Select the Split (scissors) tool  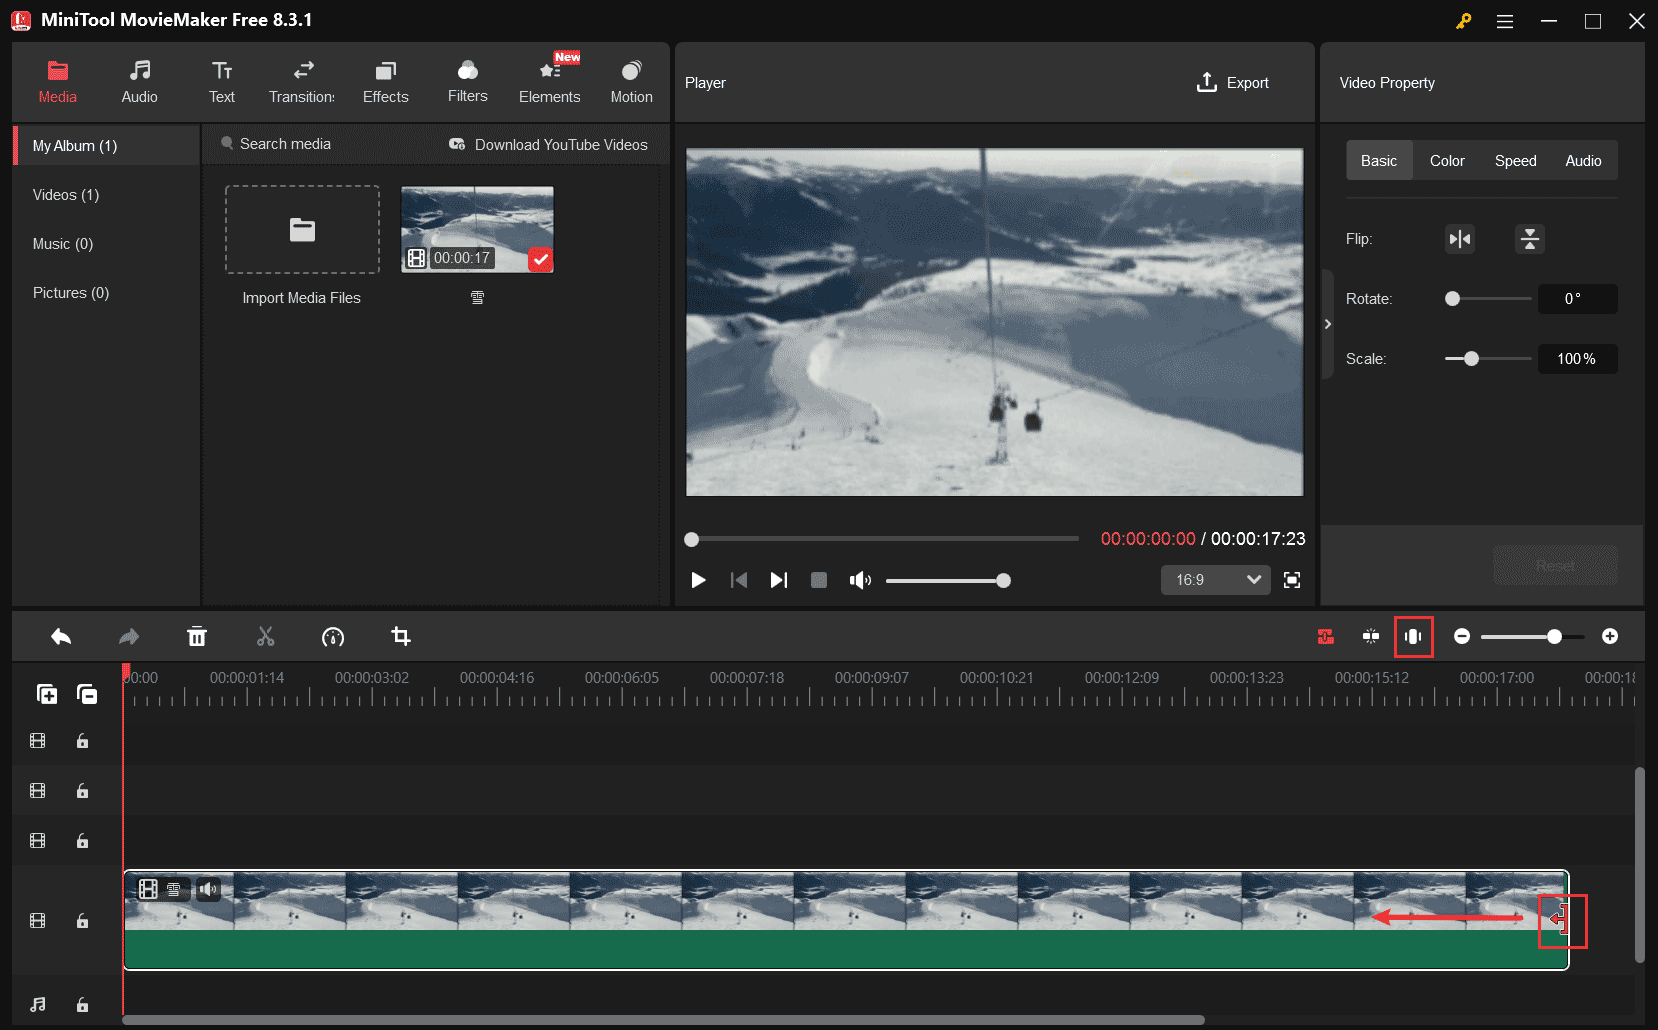pyautogui.click(x=265, y=636)
